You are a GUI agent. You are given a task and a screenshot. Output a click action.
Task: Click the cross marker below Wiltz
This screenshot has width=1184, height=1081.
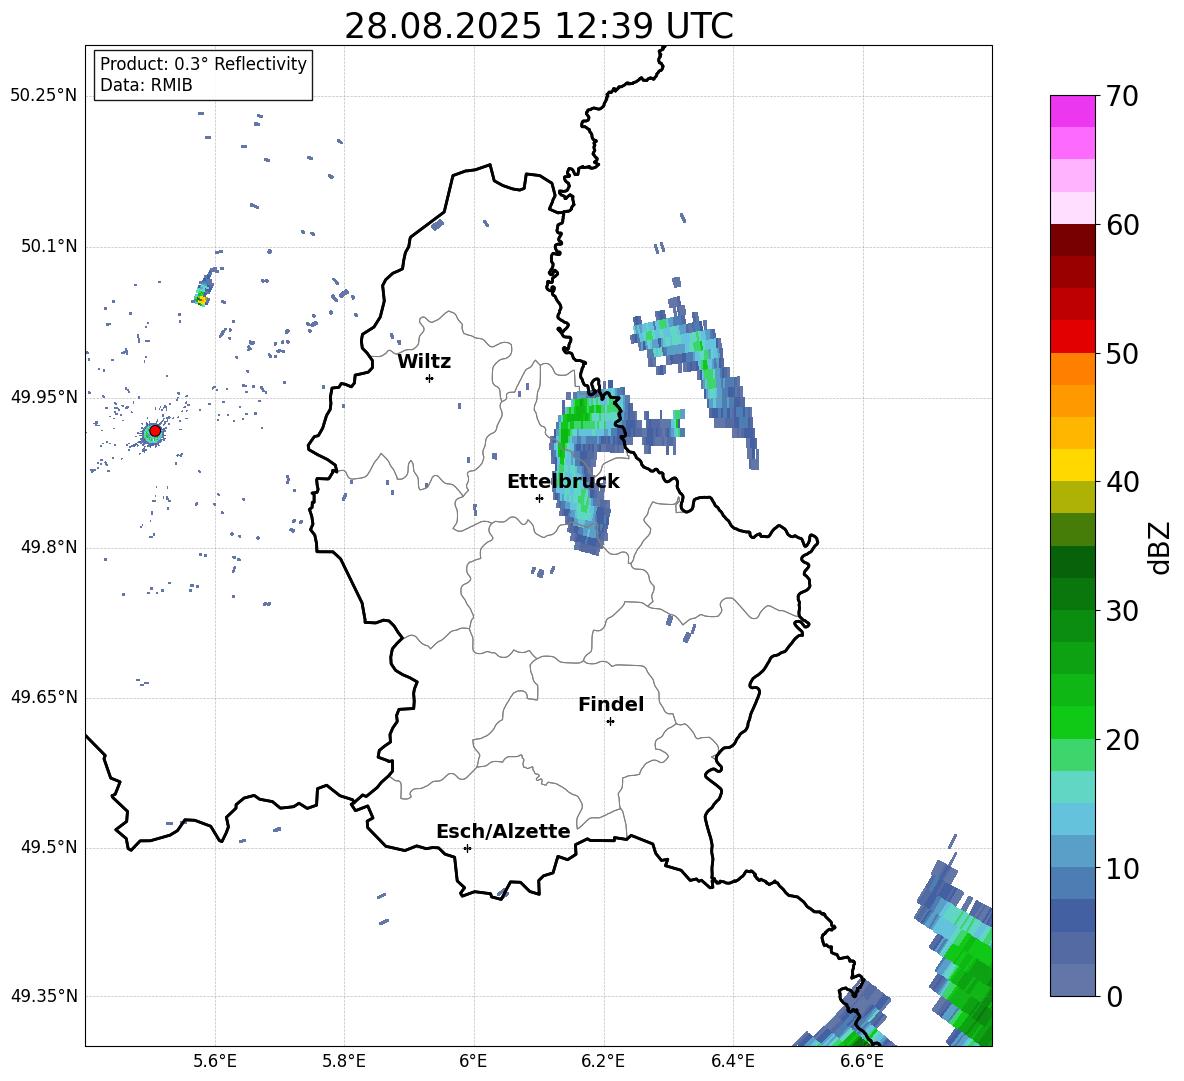click(x=430, y=378)
